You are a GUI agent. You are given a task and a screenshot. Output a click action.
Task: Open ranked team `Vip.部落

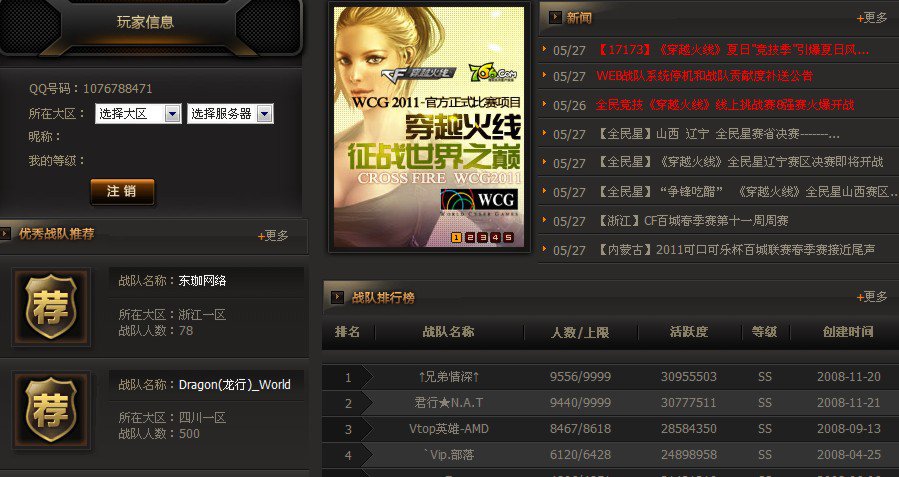[x=448, y=455]
